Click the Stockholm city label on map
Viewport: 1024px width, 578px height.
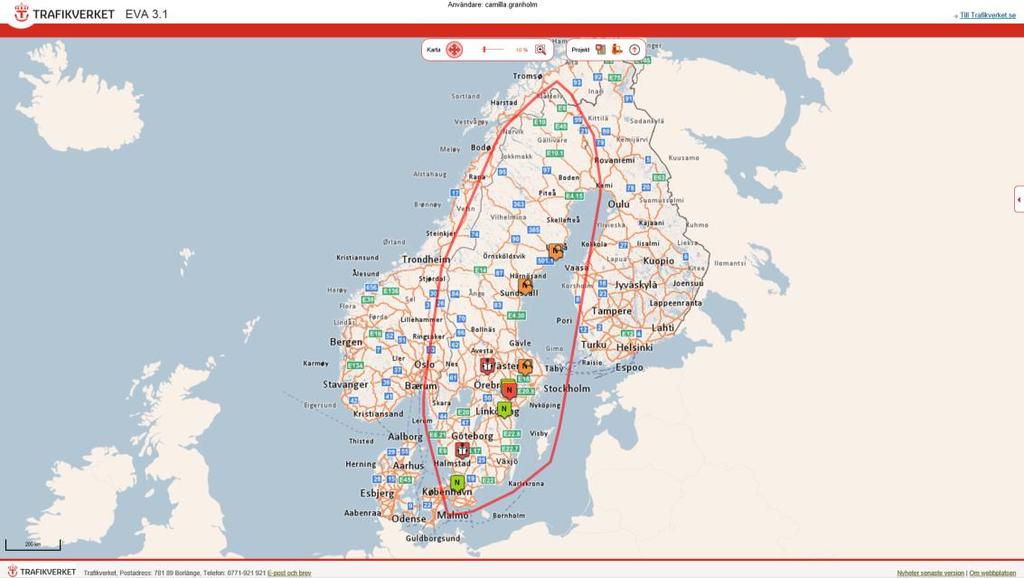[x=567, y=388]
